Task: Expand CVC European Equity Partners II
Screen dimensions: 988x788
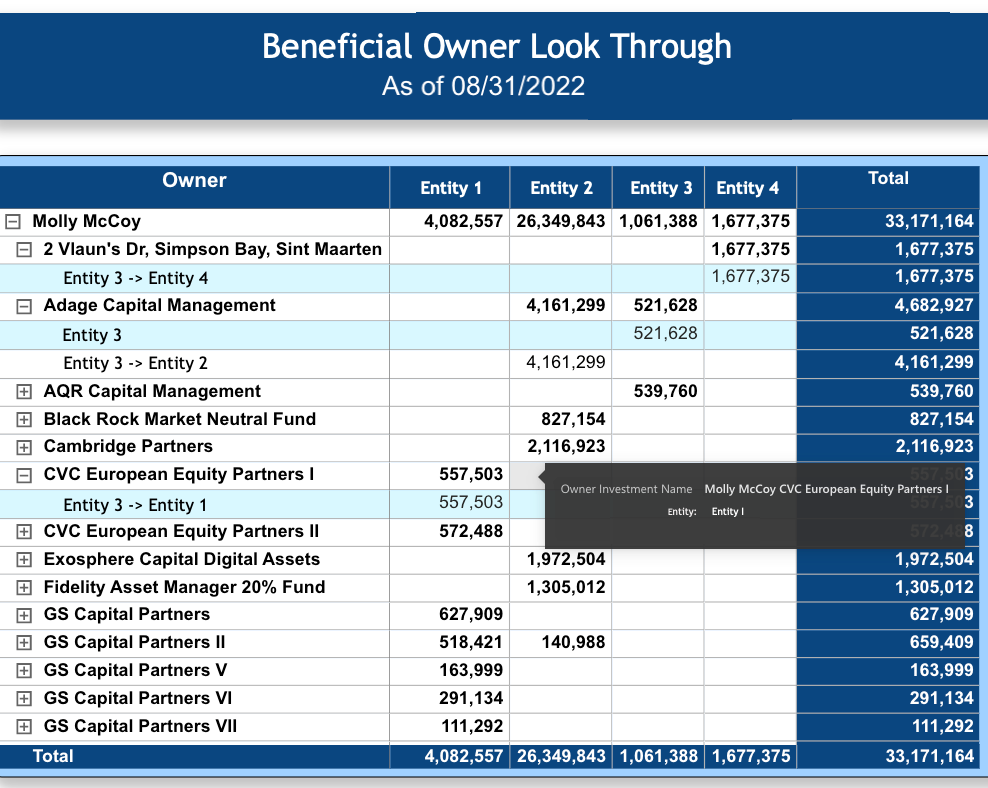Action: [x=24, y=532]
